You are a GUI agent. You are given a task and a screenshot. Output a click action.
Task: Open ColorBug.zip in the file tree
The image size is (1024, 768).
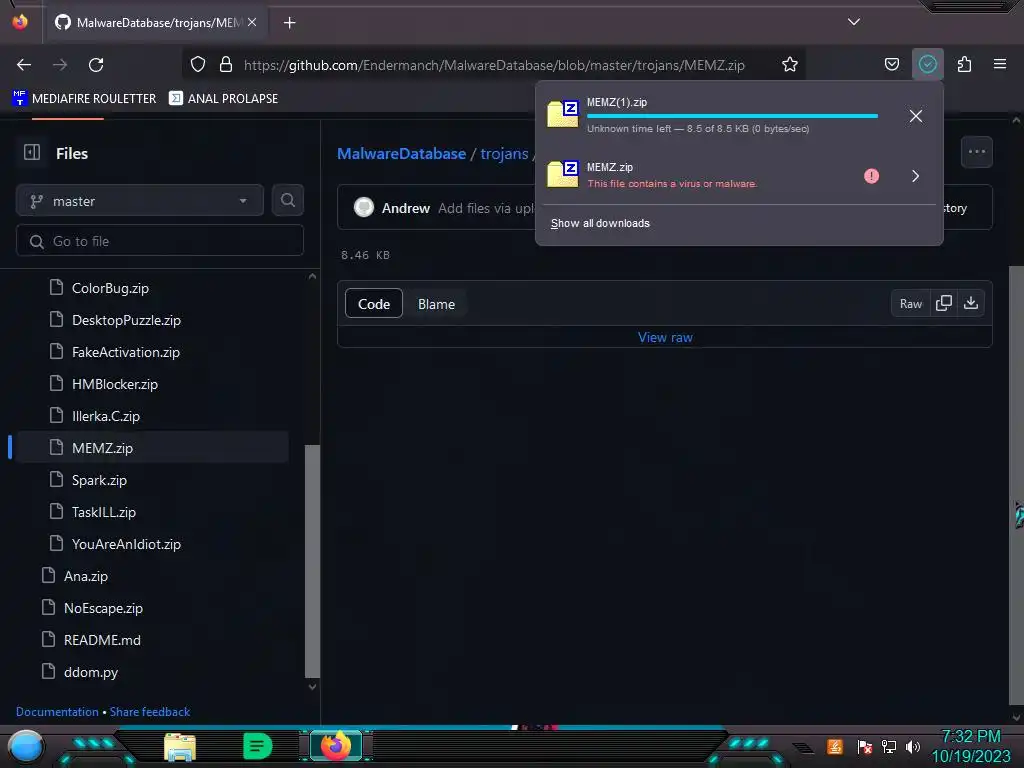click(x=110, y=288)
